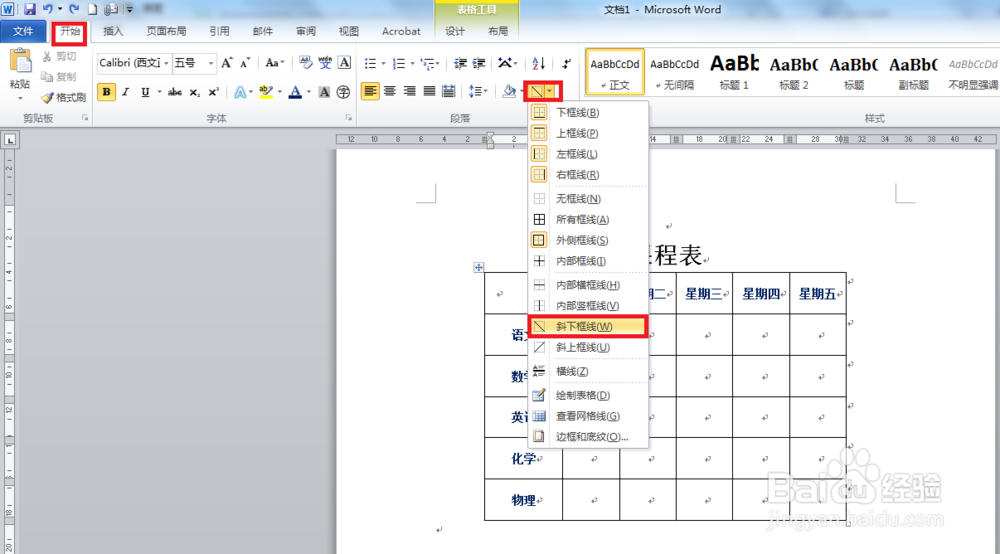This screenshot has width=1000, height=554.
Task: Open the Bullets list dropdown arrow
Action: pyautogui.click(x=383, y=64)
